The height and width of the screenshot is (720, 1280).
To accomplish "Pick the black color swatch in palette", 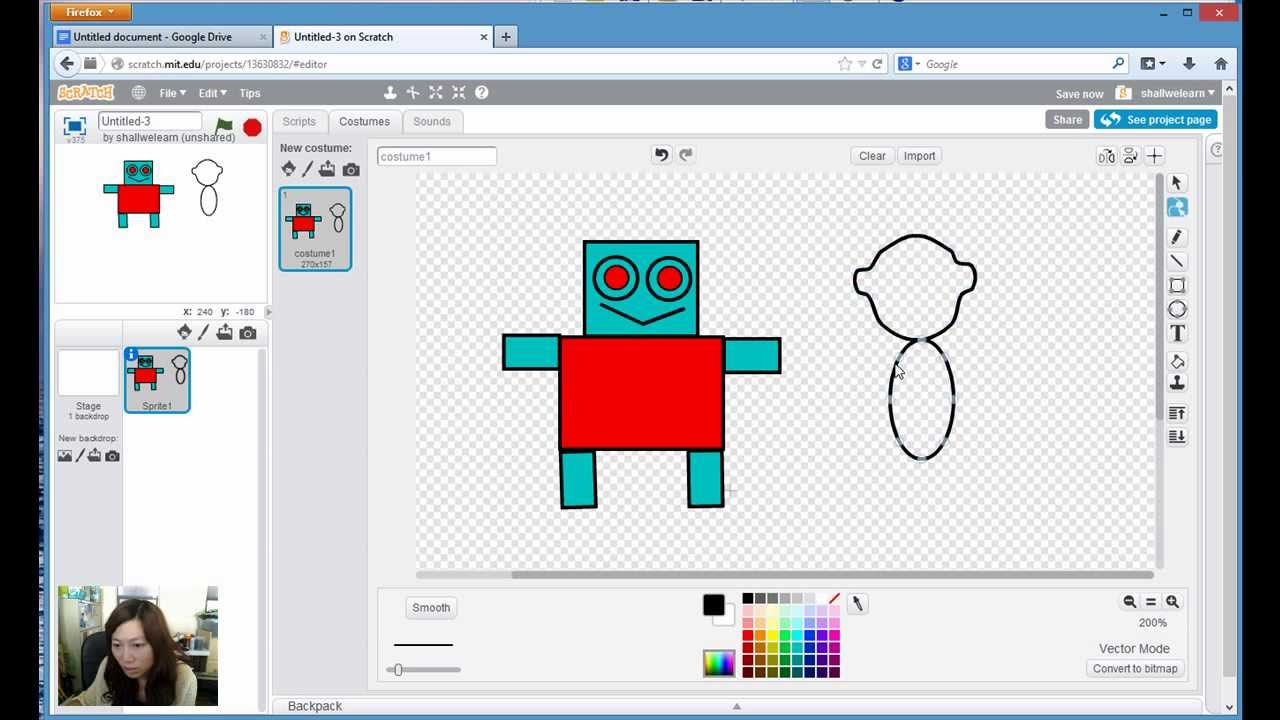I will point(747,598).
